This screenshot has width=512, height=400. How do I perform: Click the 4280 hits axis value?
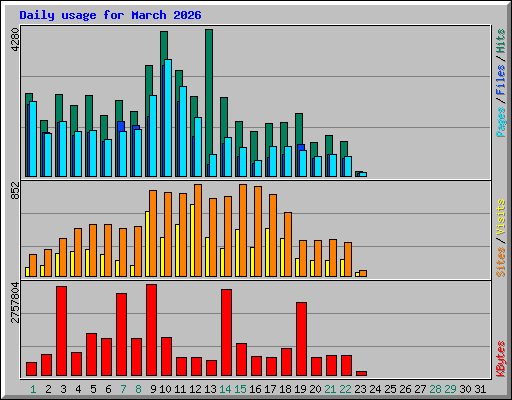click(x=15, y=40)
